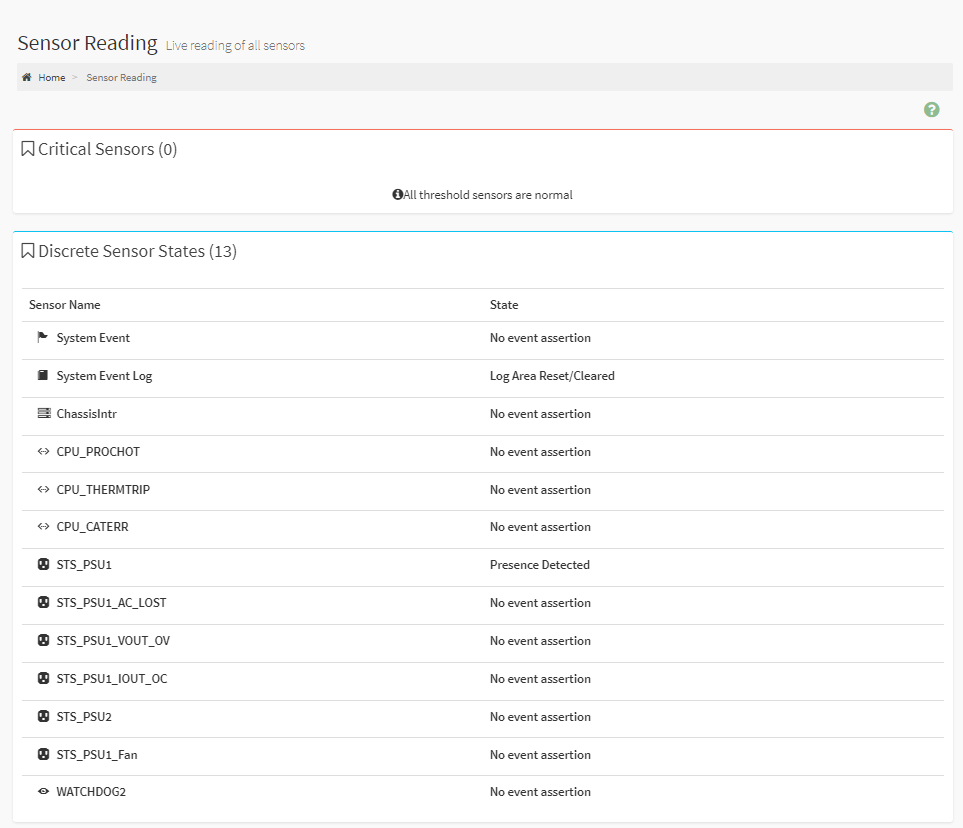Click the green help question mark icon

931,110
